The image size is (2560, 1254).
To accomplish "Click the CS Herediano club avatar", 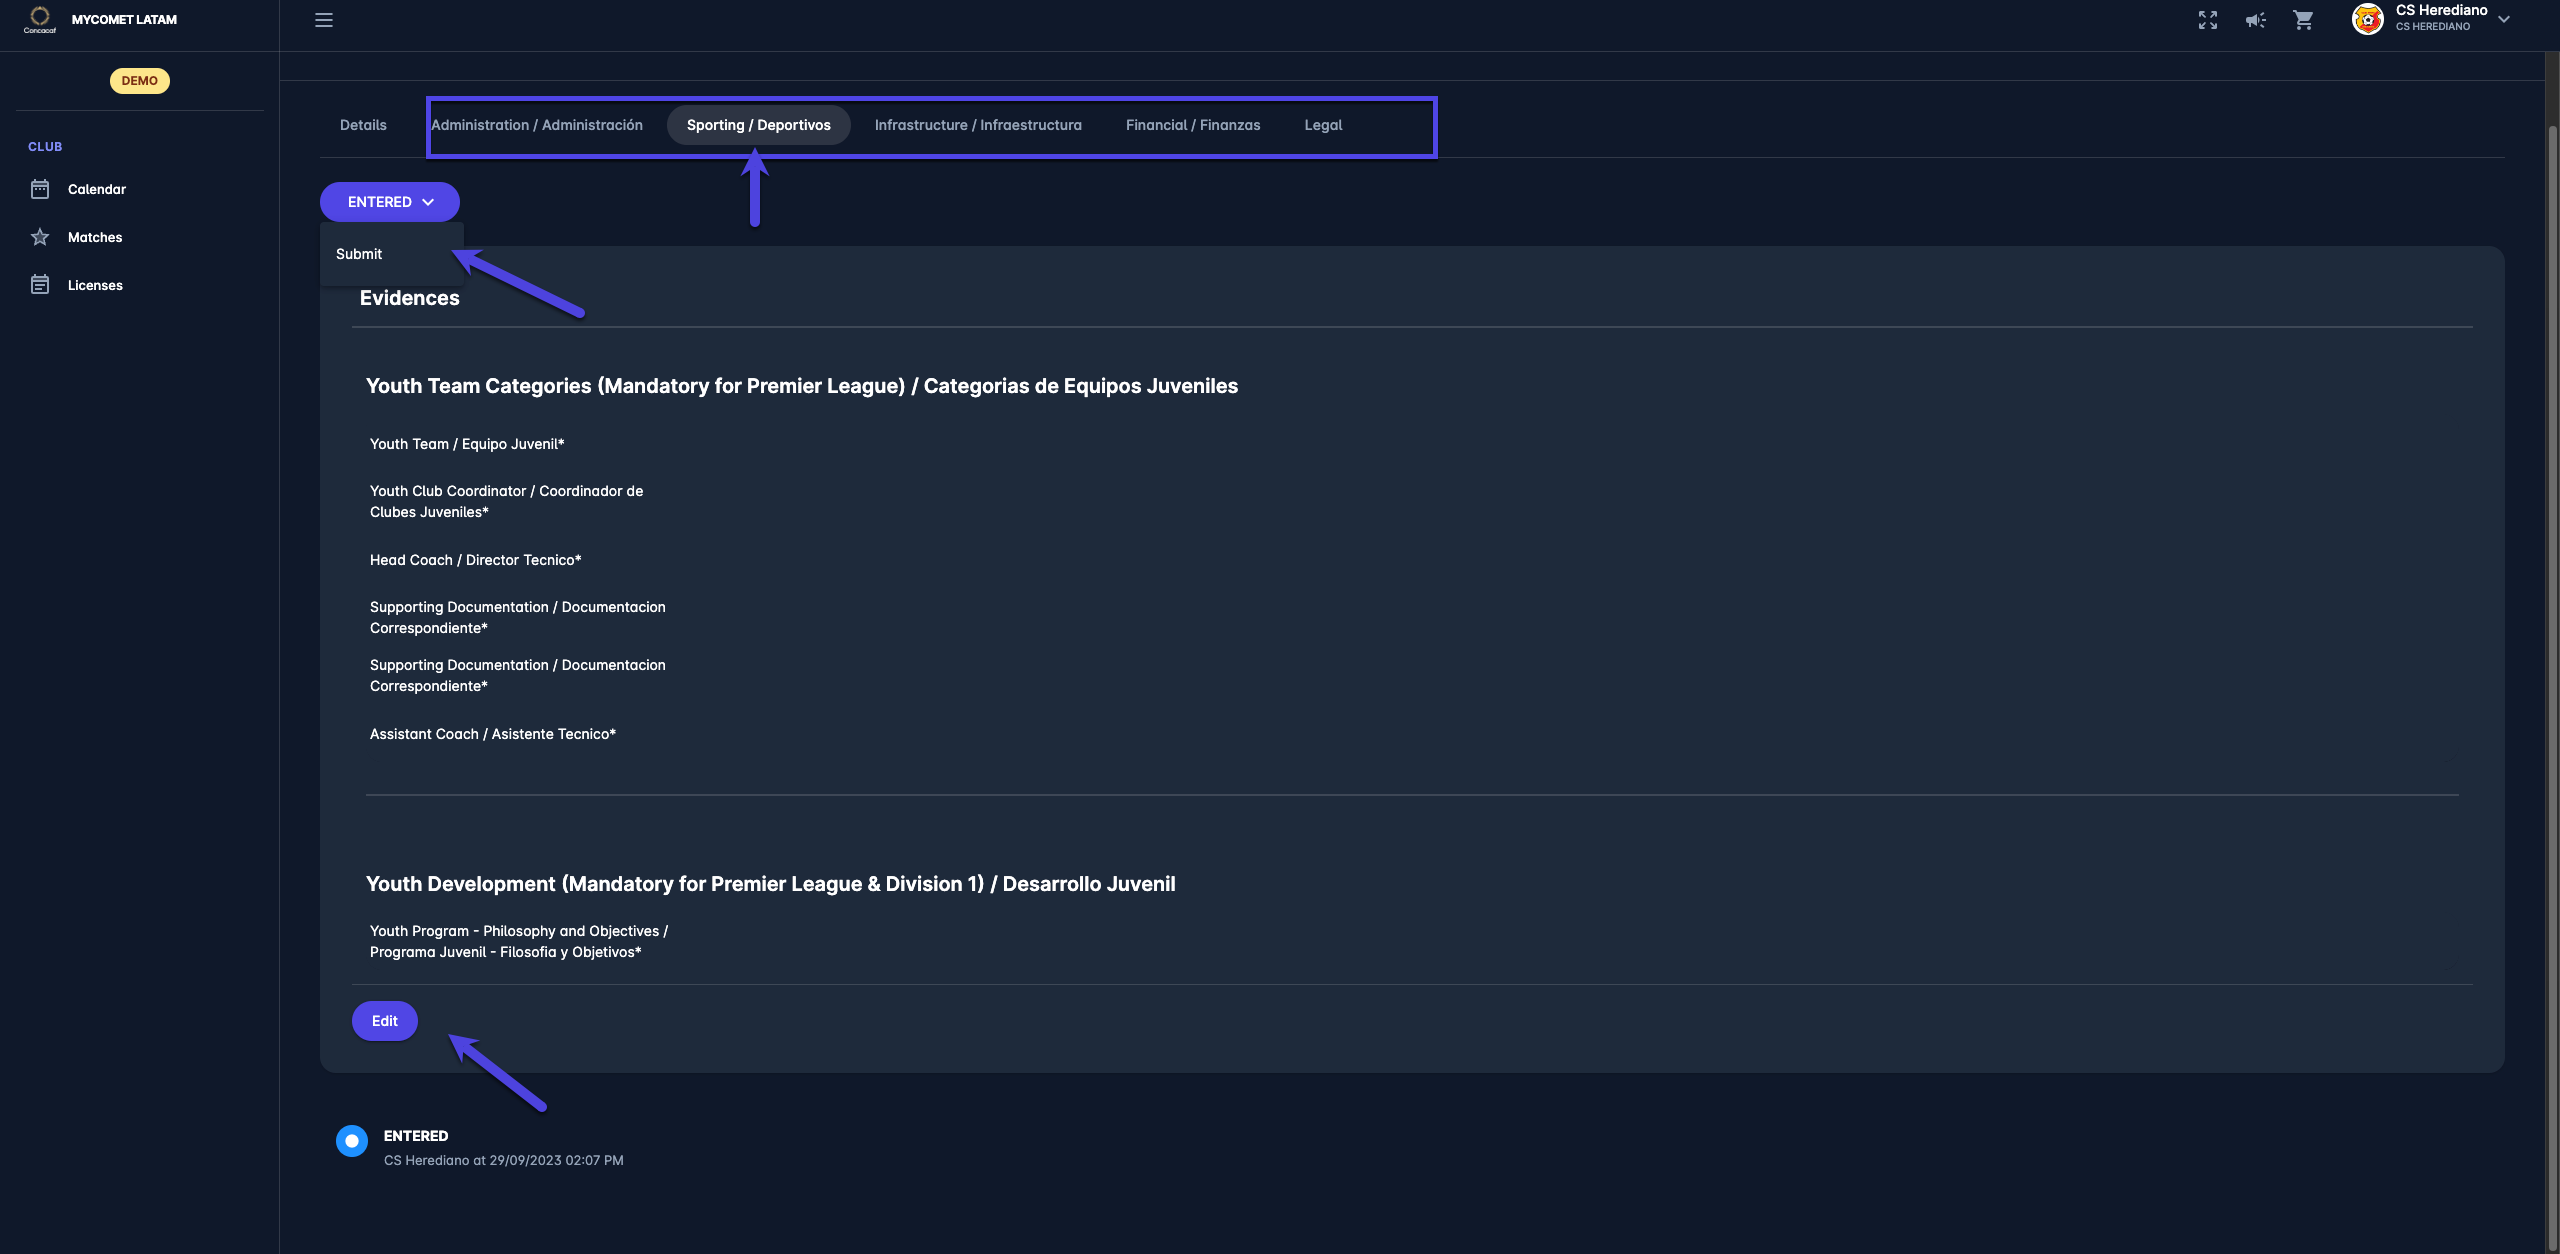I will [2367, 19].
